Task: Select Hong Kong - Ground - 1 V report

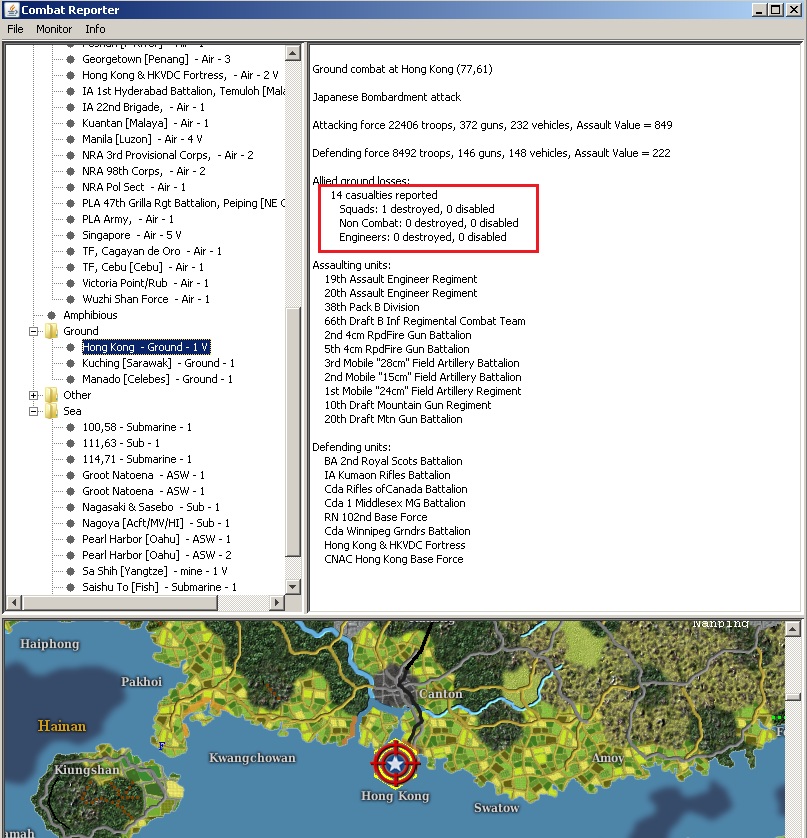Action: coord(146,347)
